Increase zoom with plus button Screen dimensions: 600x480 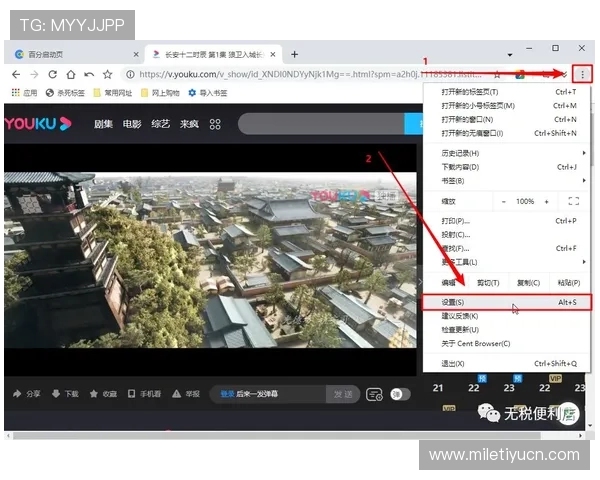546,201
